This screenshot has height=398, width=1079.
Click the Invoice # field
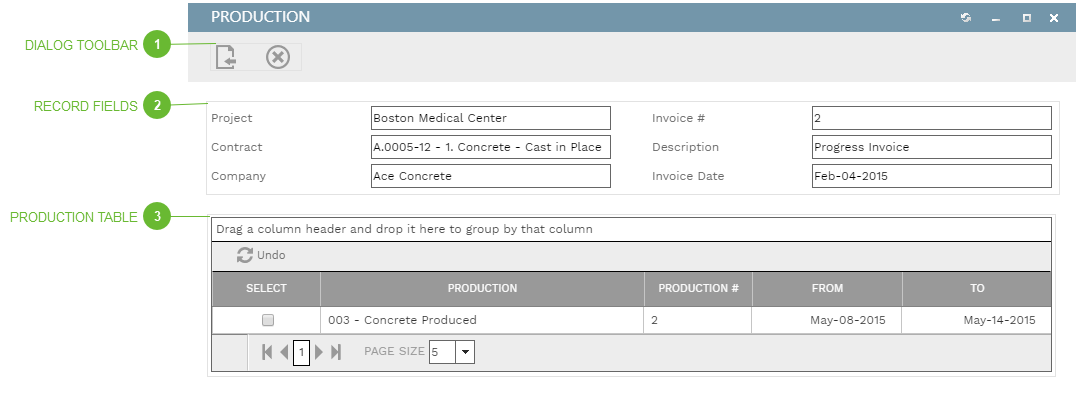pos(932,118)
